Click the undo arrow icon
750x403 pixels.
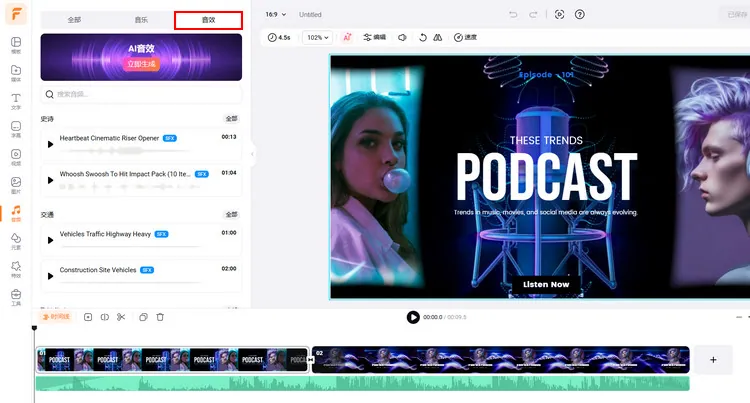513,14
